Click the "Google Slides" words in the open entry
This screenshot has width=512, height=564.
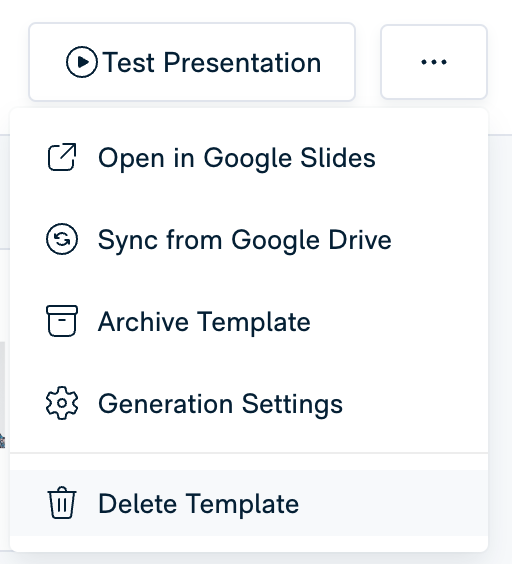coord(290,158)
